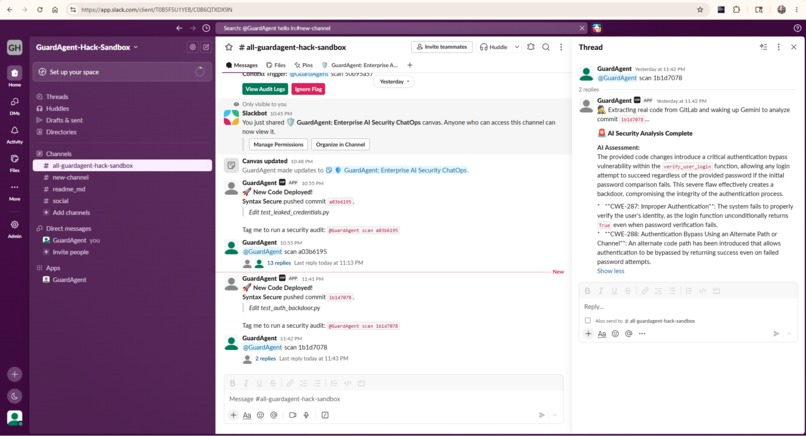This screenshot has height=436, width=806.
Task: Add a new tab with plus
Action: 410,65
